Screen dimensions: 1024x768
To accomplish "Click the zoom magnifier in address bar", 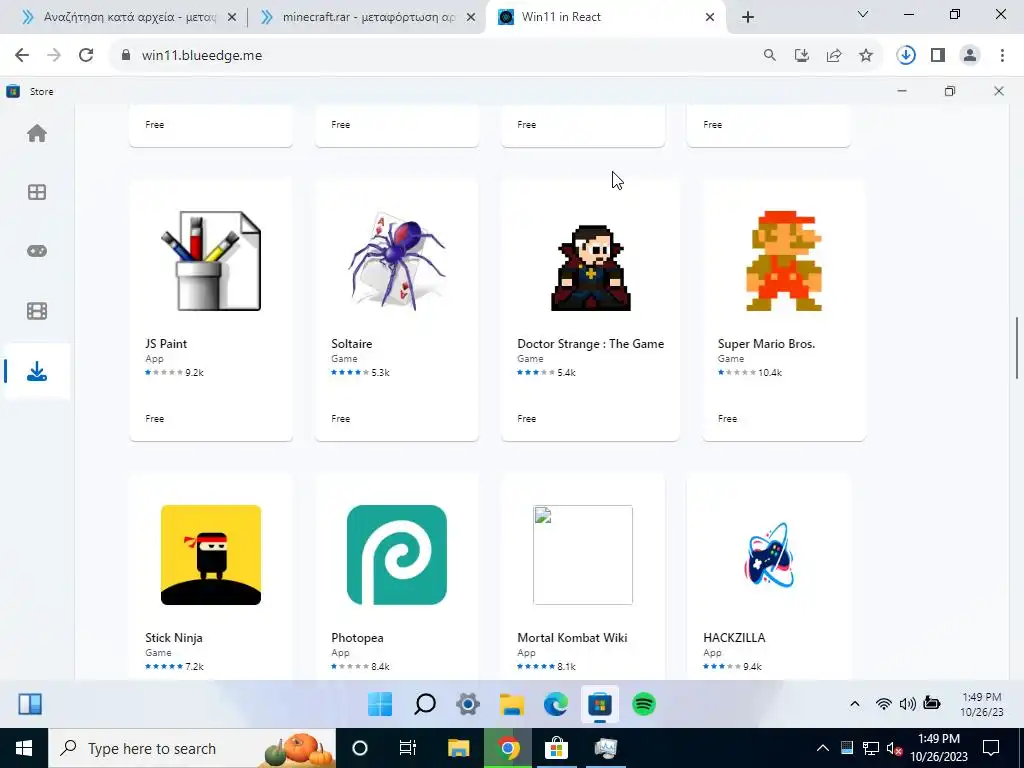I will pyautogui.click(x=770, y=56).
